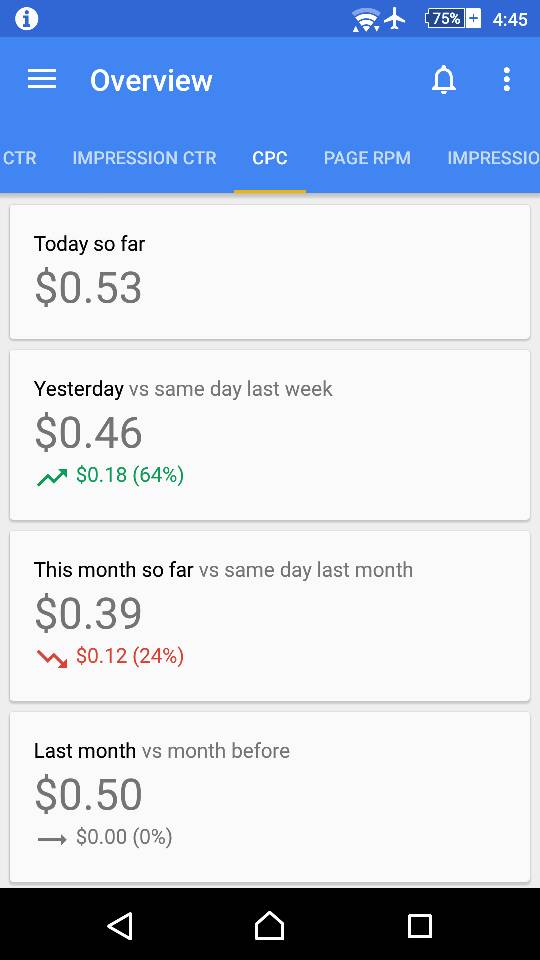Screen dimensions: 540x960
Task: Open the hamburger navigation menu
Action: (x=42, y=80)
